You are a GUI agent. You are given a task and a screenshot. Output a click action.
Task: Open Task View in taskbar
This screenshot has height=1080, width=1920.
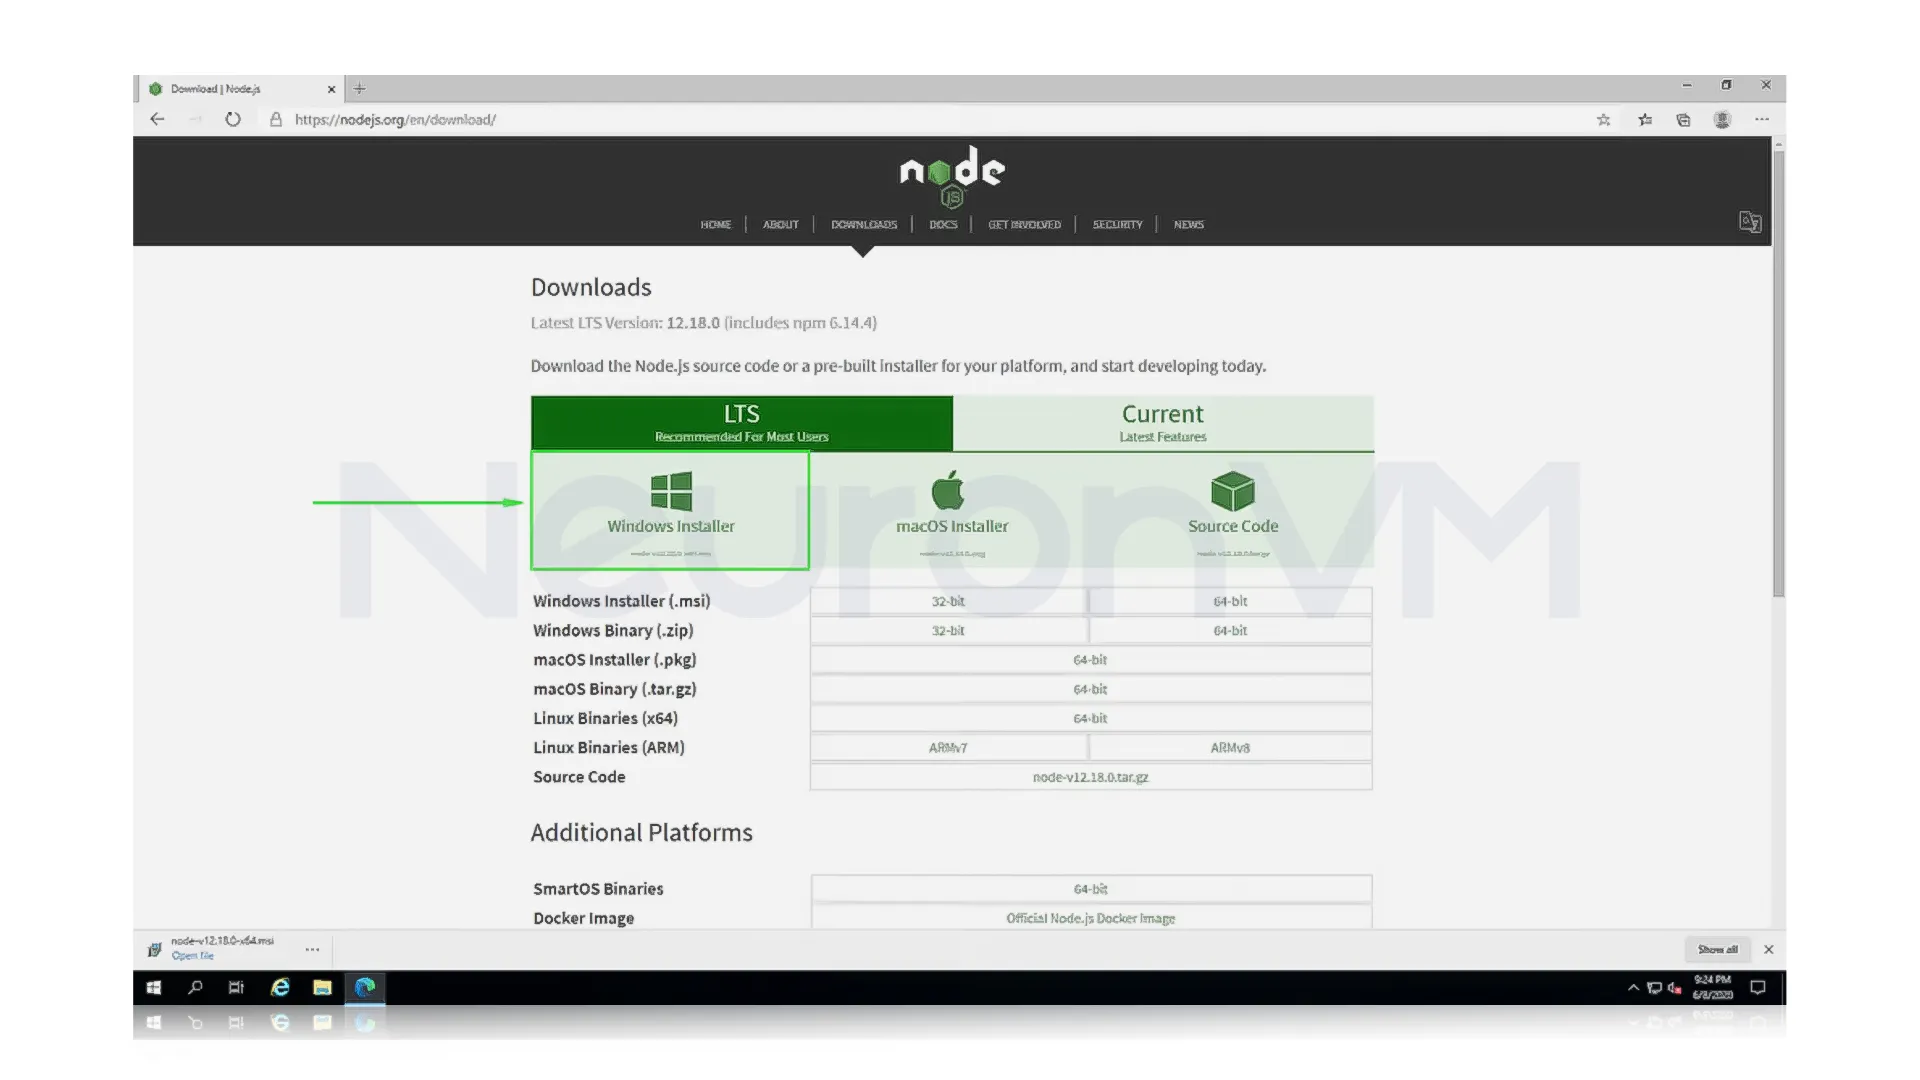(x=236, y=988)
